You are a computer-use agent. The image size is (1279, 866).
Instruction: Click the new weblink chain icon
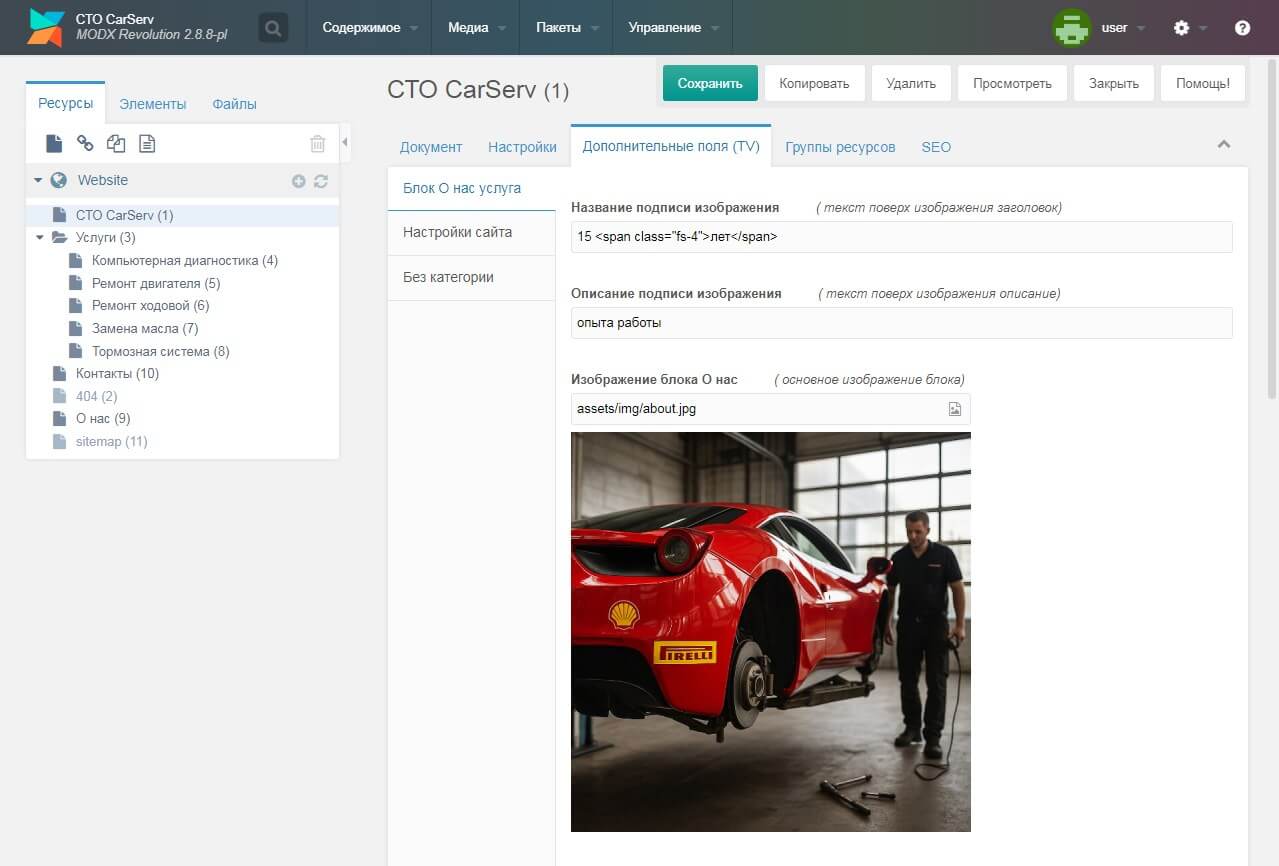click(85, 144)
